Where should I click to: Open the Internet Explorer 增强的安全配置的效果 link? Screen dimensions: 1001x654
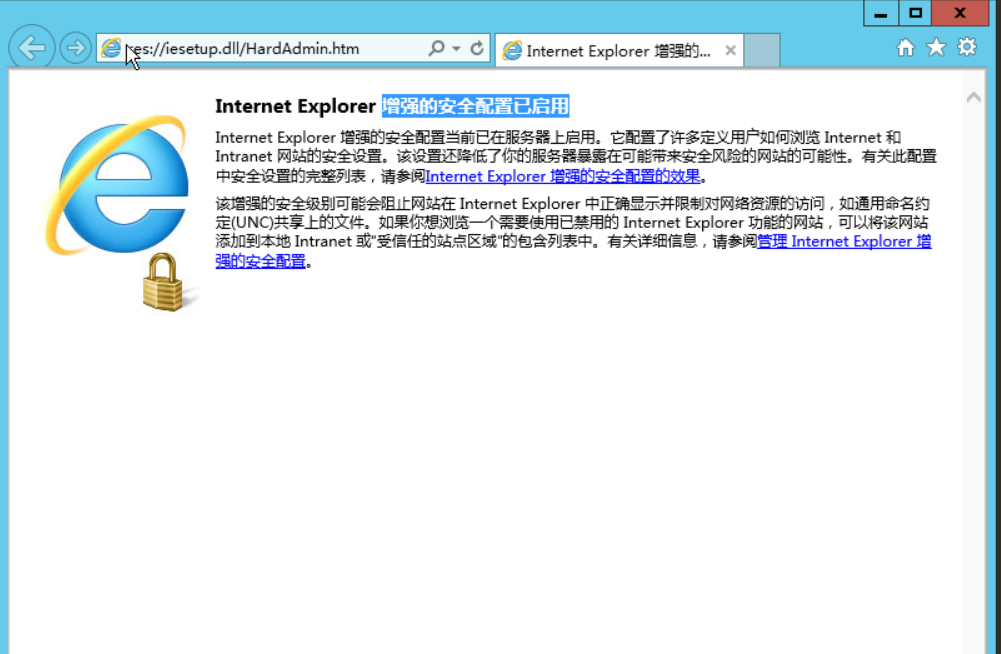(x=563, y=176)
